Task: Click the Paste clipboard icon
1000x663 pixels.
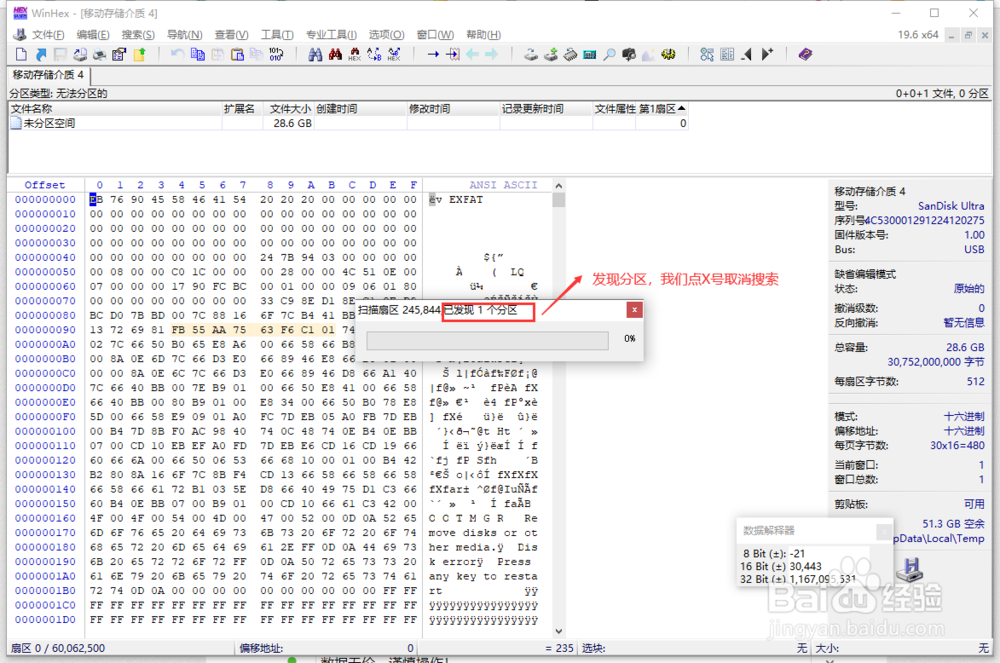Action: pos(237,54)
